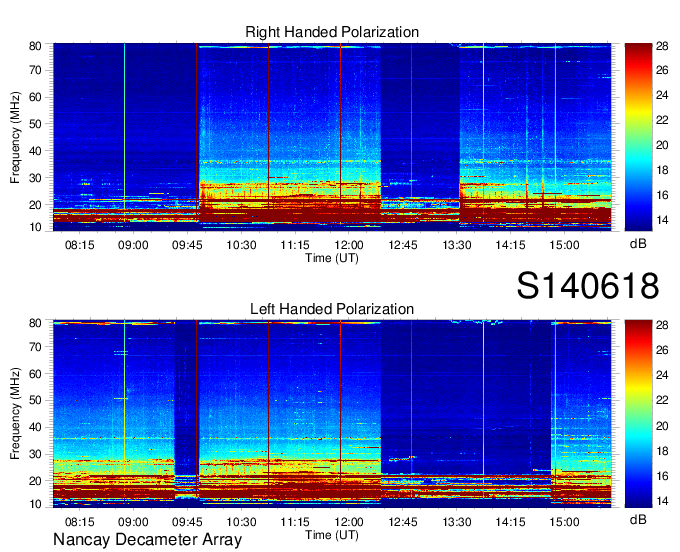Click the 13:30 time tick under Right Handed plot
680x552 pixels.
pyautogui.click(x=457, y=245)
